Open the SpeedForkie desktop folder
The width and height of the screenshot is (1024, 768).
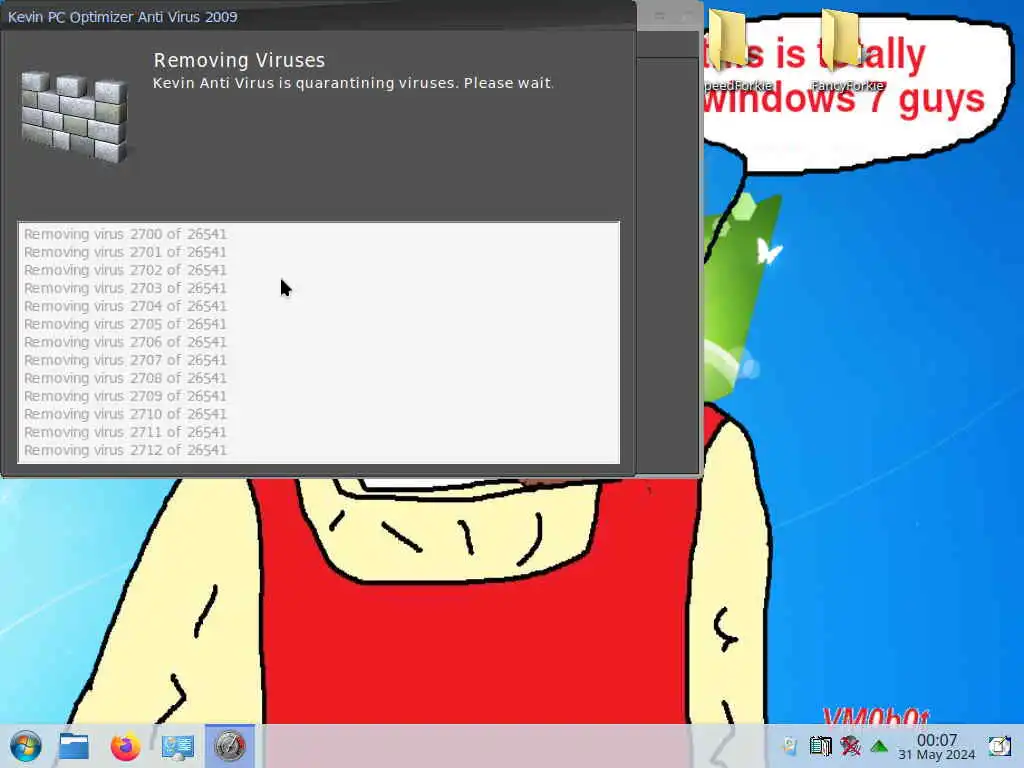(737, 51)
